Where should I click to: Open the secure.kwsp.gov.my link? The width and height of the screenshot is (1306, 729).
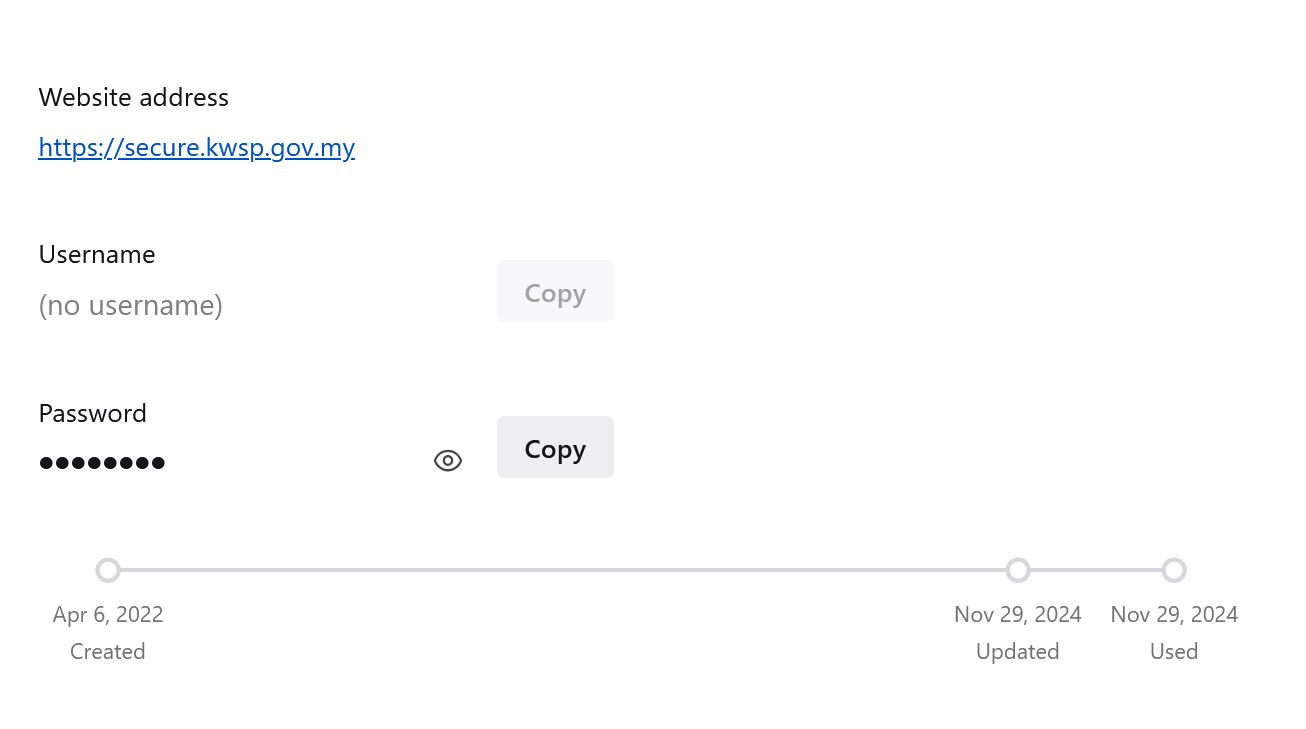click(x=197, y=148)
